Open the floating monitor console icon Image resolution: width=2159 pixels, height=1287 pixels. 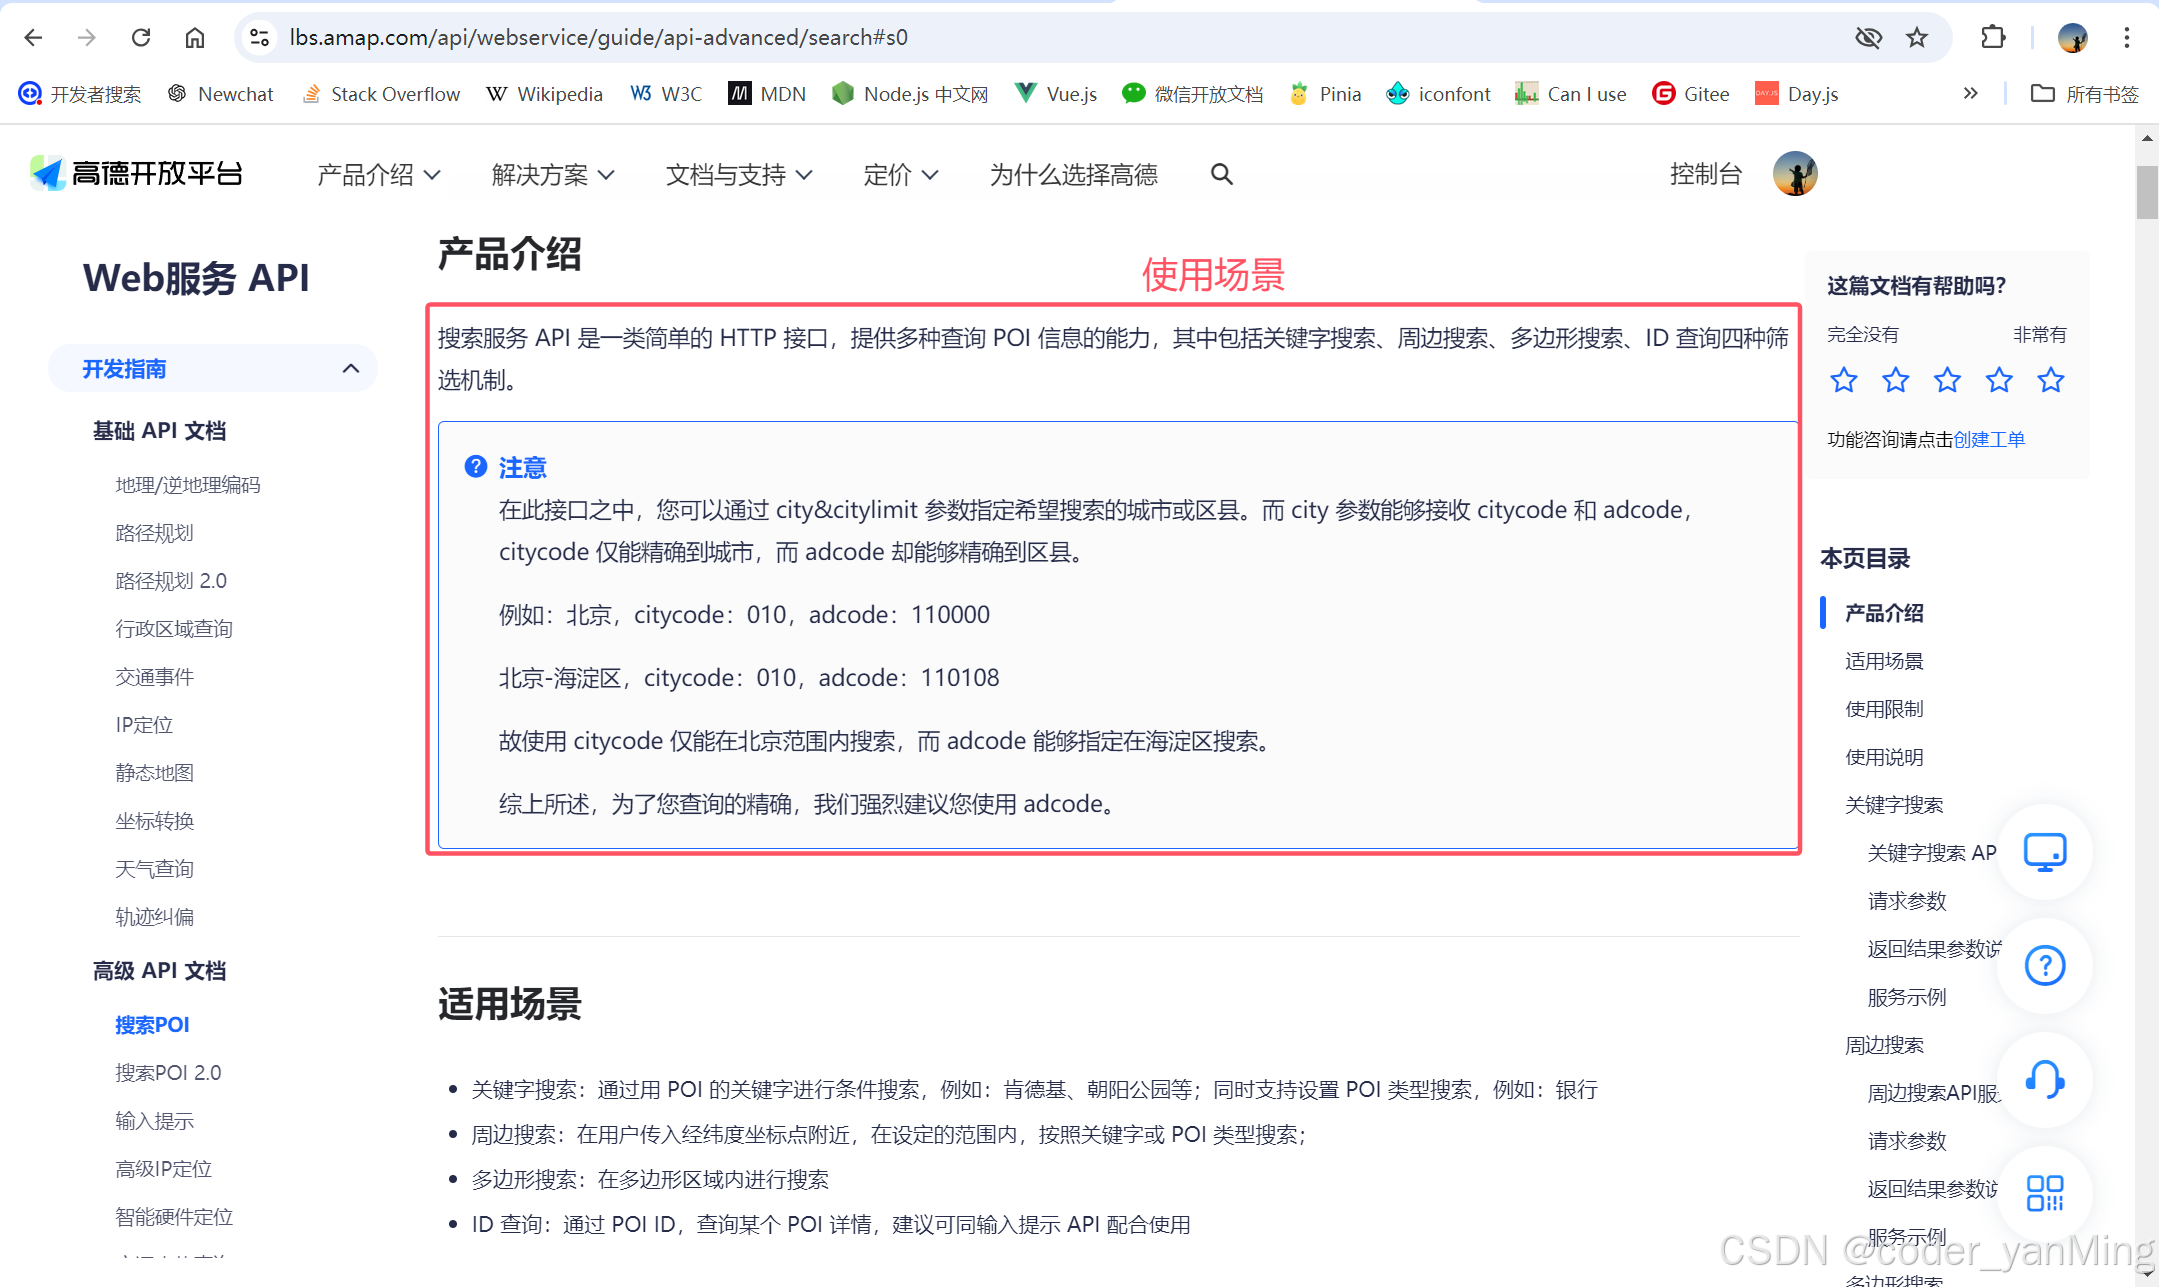(x=2045, y=852)
